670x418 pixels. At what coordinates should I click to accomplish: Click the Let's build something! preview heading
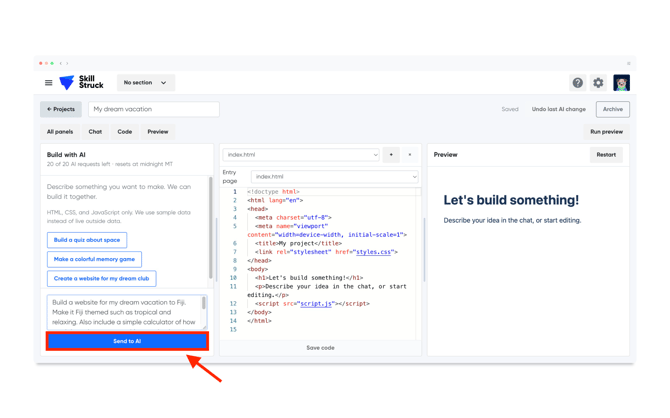(x=511, y=200)
